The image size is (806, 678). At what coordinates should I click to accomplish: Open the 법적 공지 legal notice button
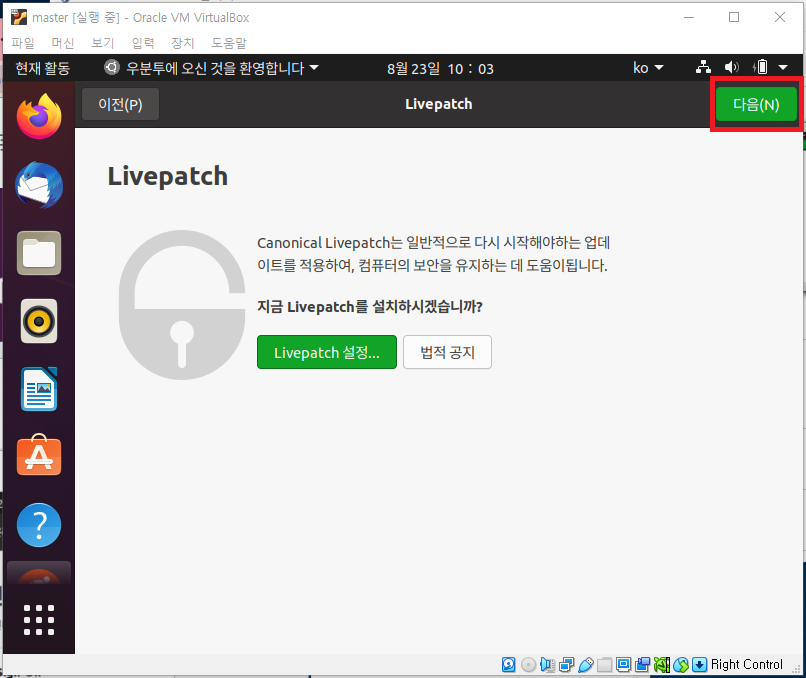[447, 352]
